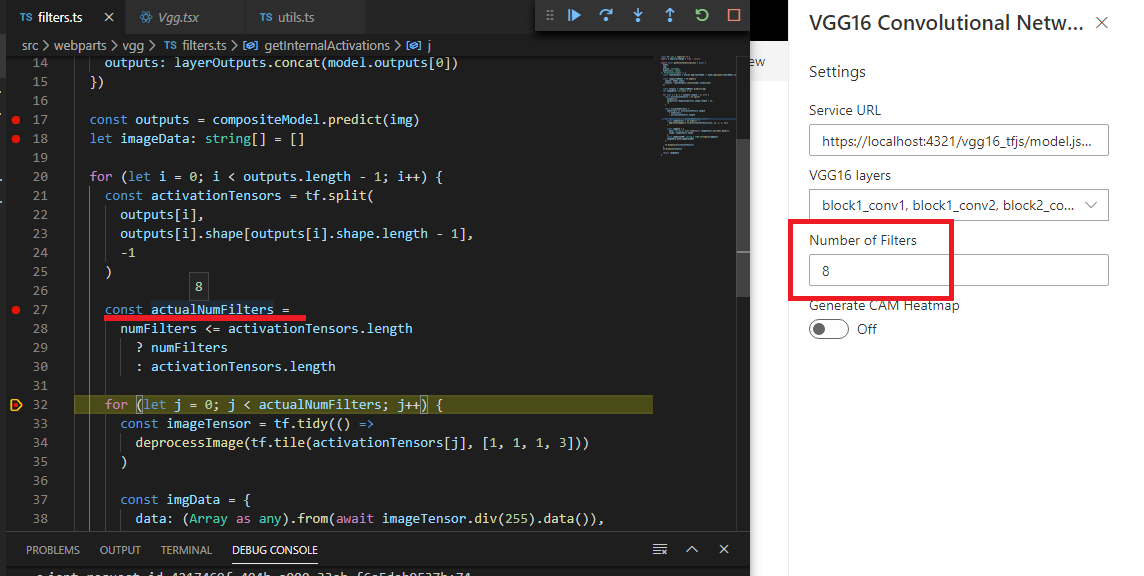Open the PROBLEMS panel tab
This screenshot has height=576, width=1144.
pos(53,550)
